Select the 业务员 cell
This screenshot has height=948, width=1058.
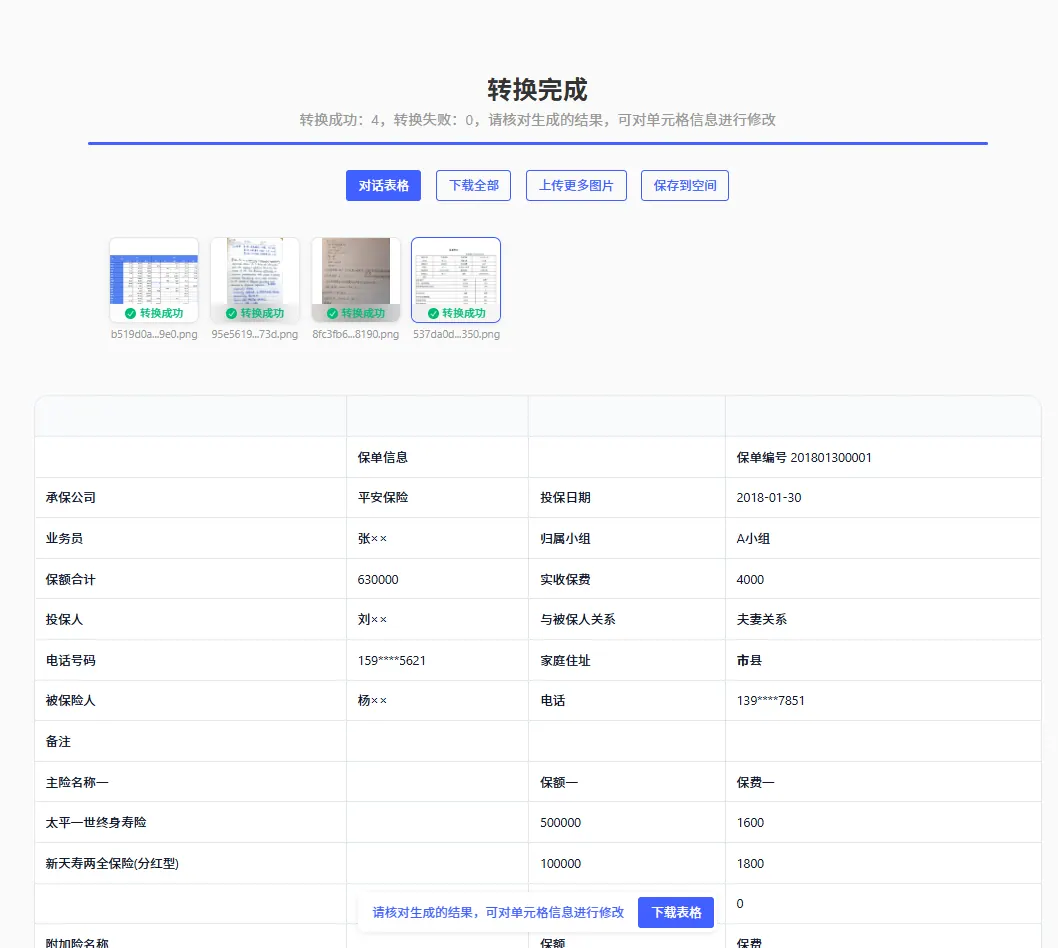tap(191, 538)
